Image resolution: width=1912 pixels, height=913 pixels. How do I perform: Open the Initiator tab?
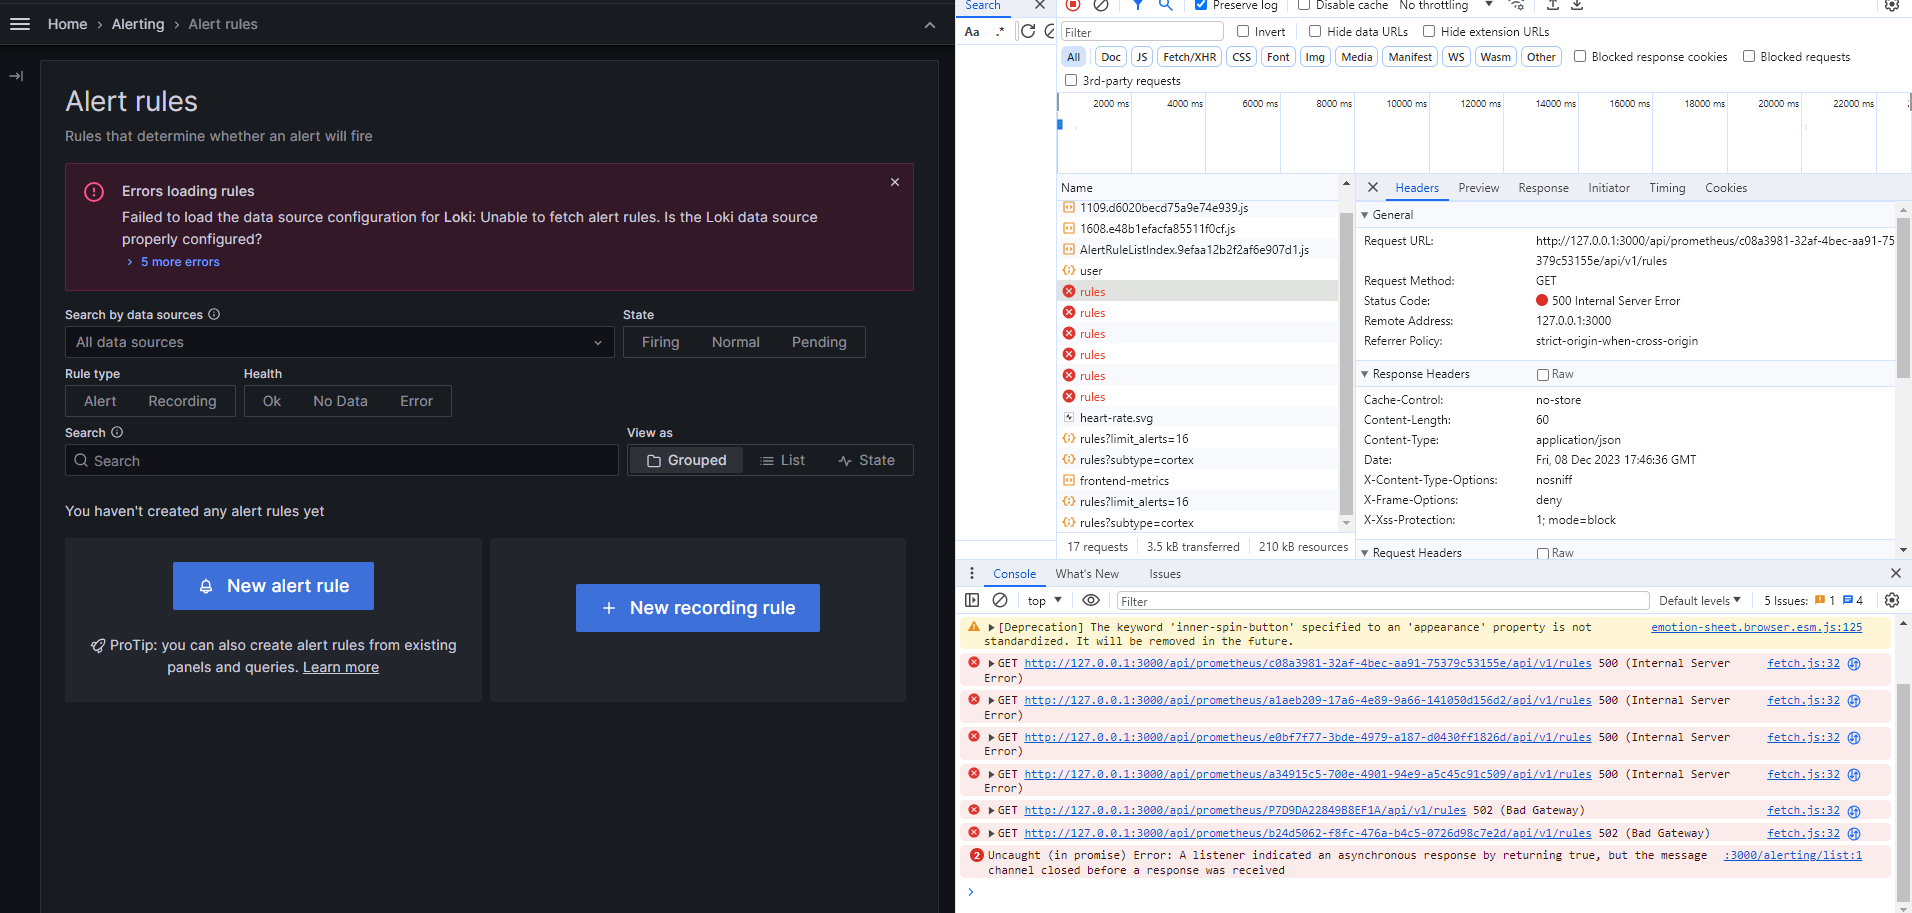[x=1609, y=188]
